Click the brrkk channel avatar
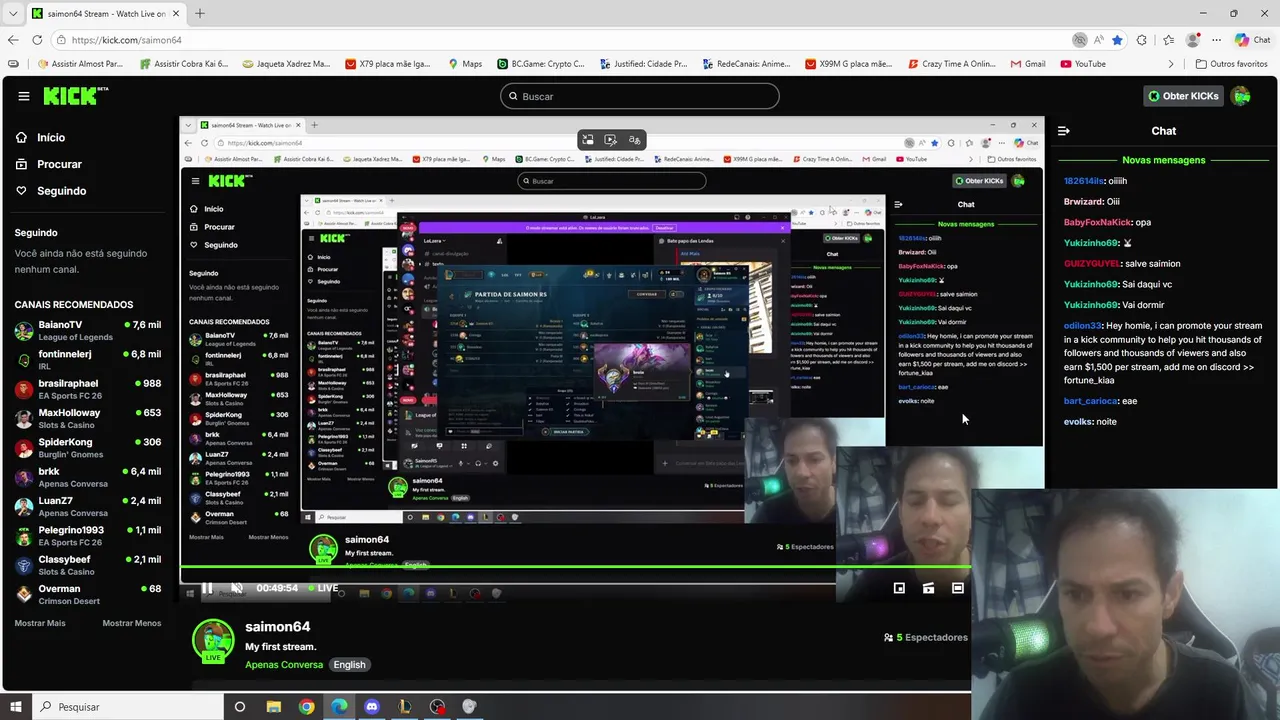Image resolution: width=1280 pixels, height=720 pixels. pos(24,477)
